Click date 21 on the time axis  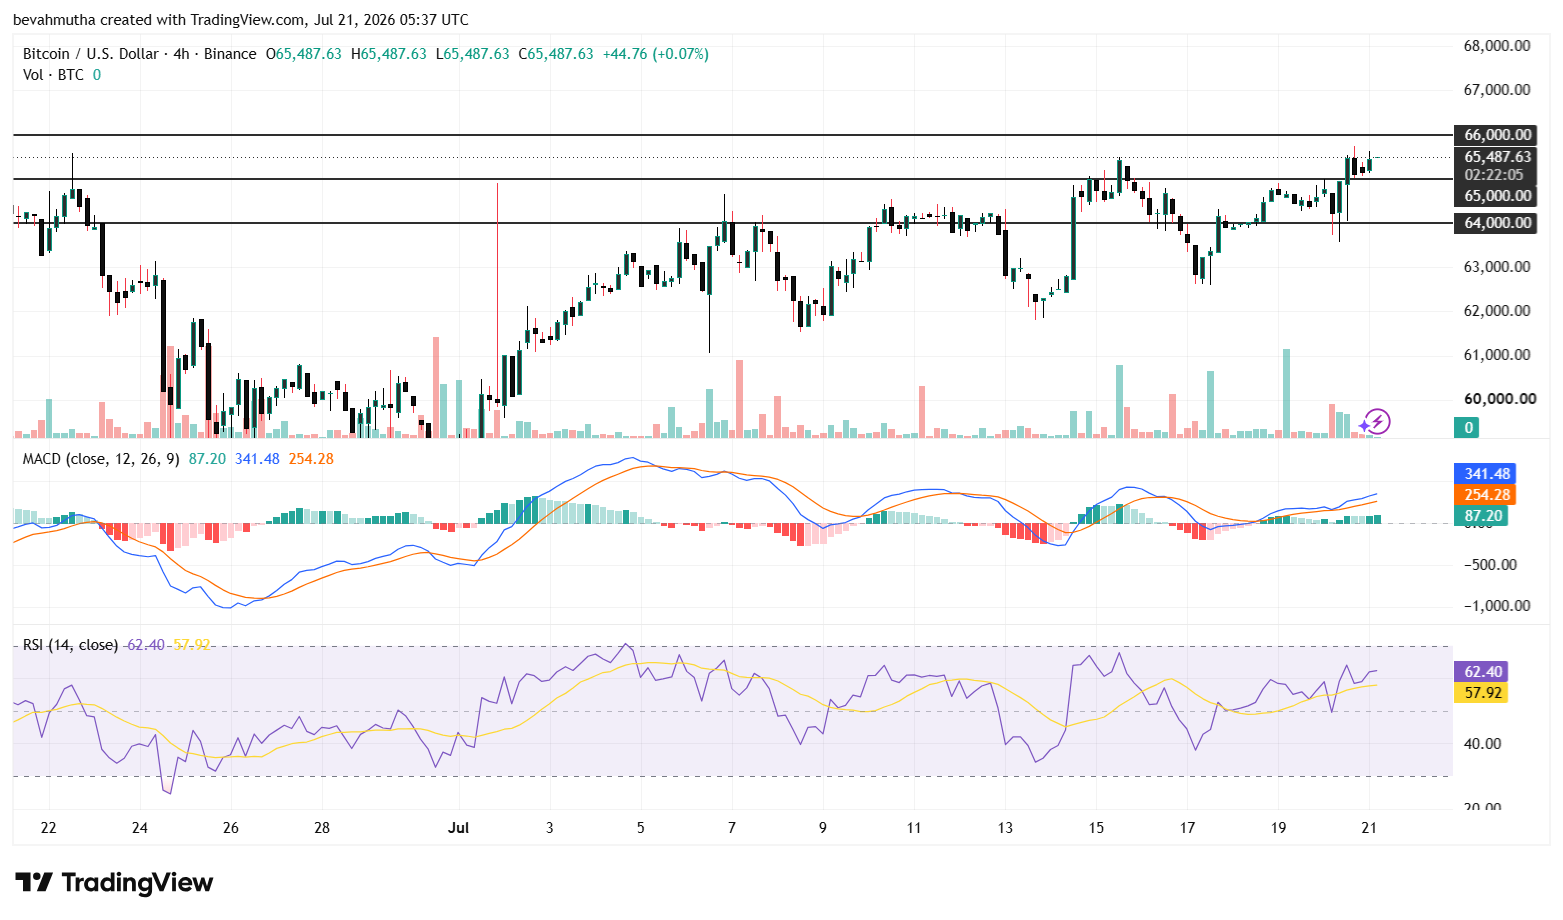coord(1370,828)
